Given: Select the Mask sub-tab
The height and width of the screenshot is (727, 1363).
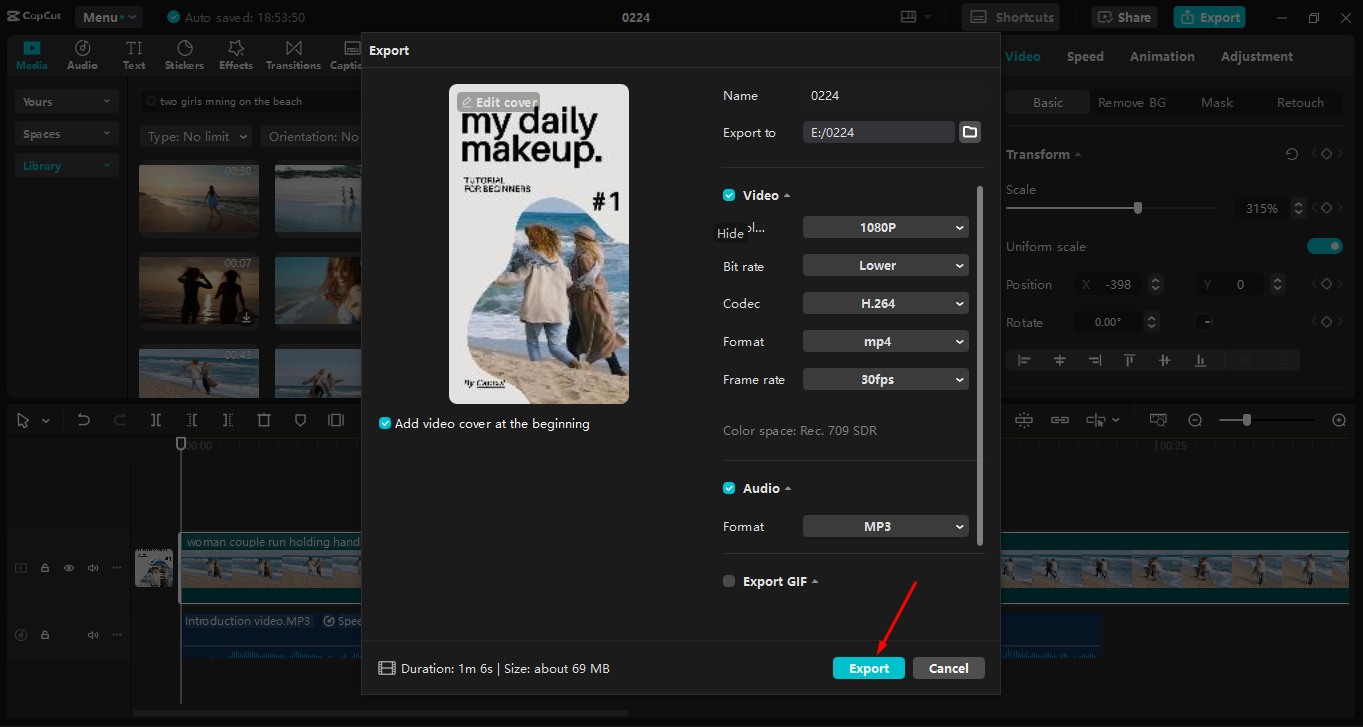Looking at the screenshot, I should tap(1217, 103).
